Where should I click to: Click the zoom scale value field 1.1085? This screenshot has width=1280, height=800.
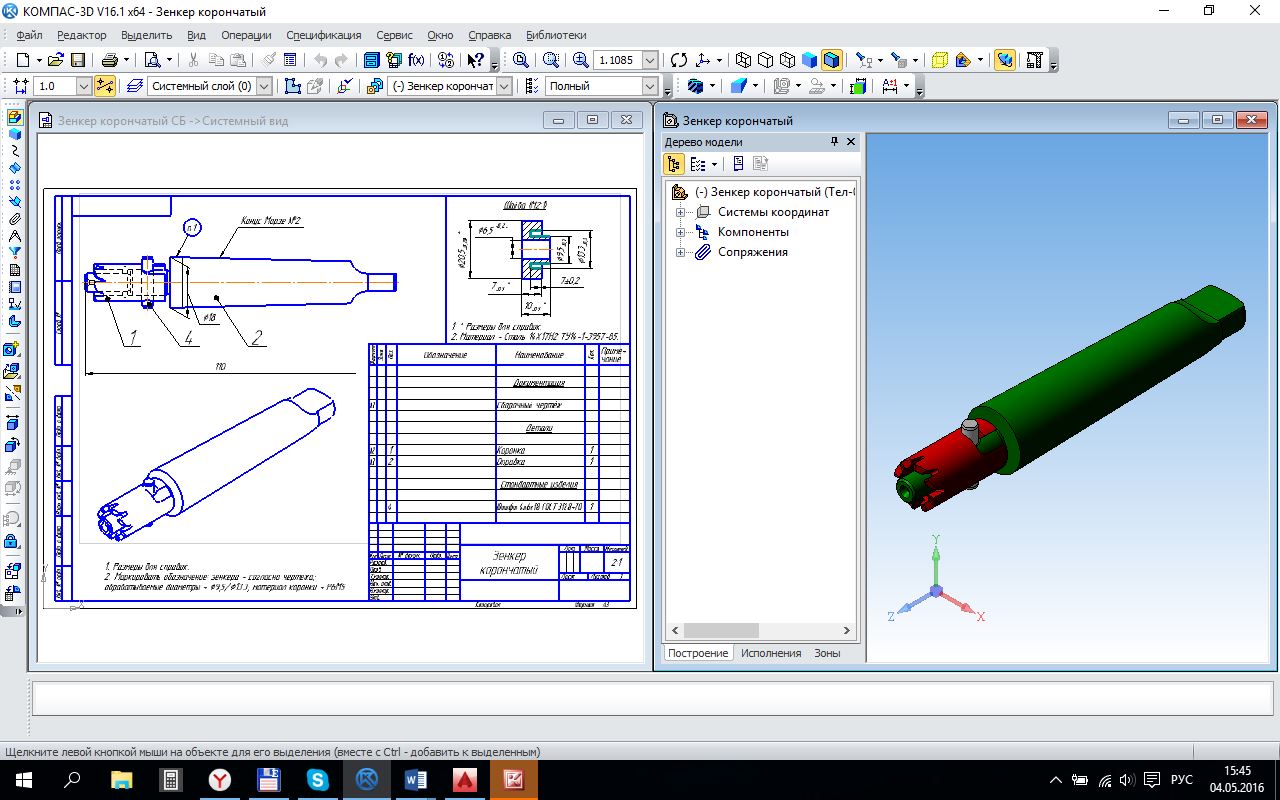(x=617, y=60)
